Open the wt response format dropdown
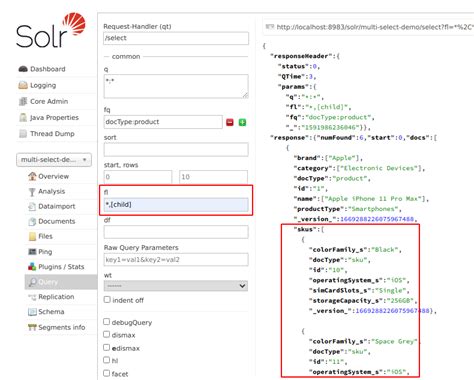Viewport: 474px width, 380px height. pyautogui.click(x=176, y=286)
